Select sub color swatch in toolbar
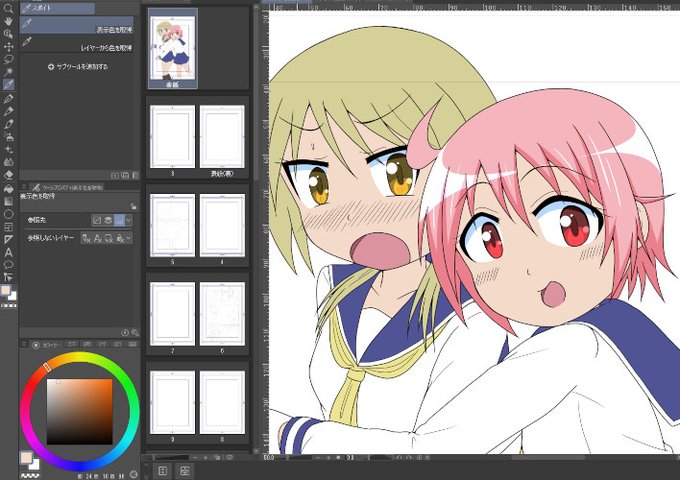Viewport: 680px width, 480px height. (13, 296)
